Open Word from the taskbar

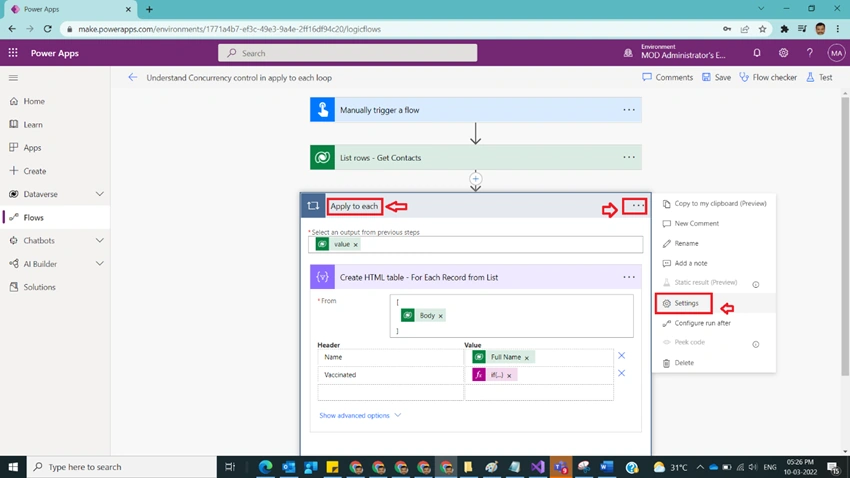pyautogui.click(x=607, y=467)
